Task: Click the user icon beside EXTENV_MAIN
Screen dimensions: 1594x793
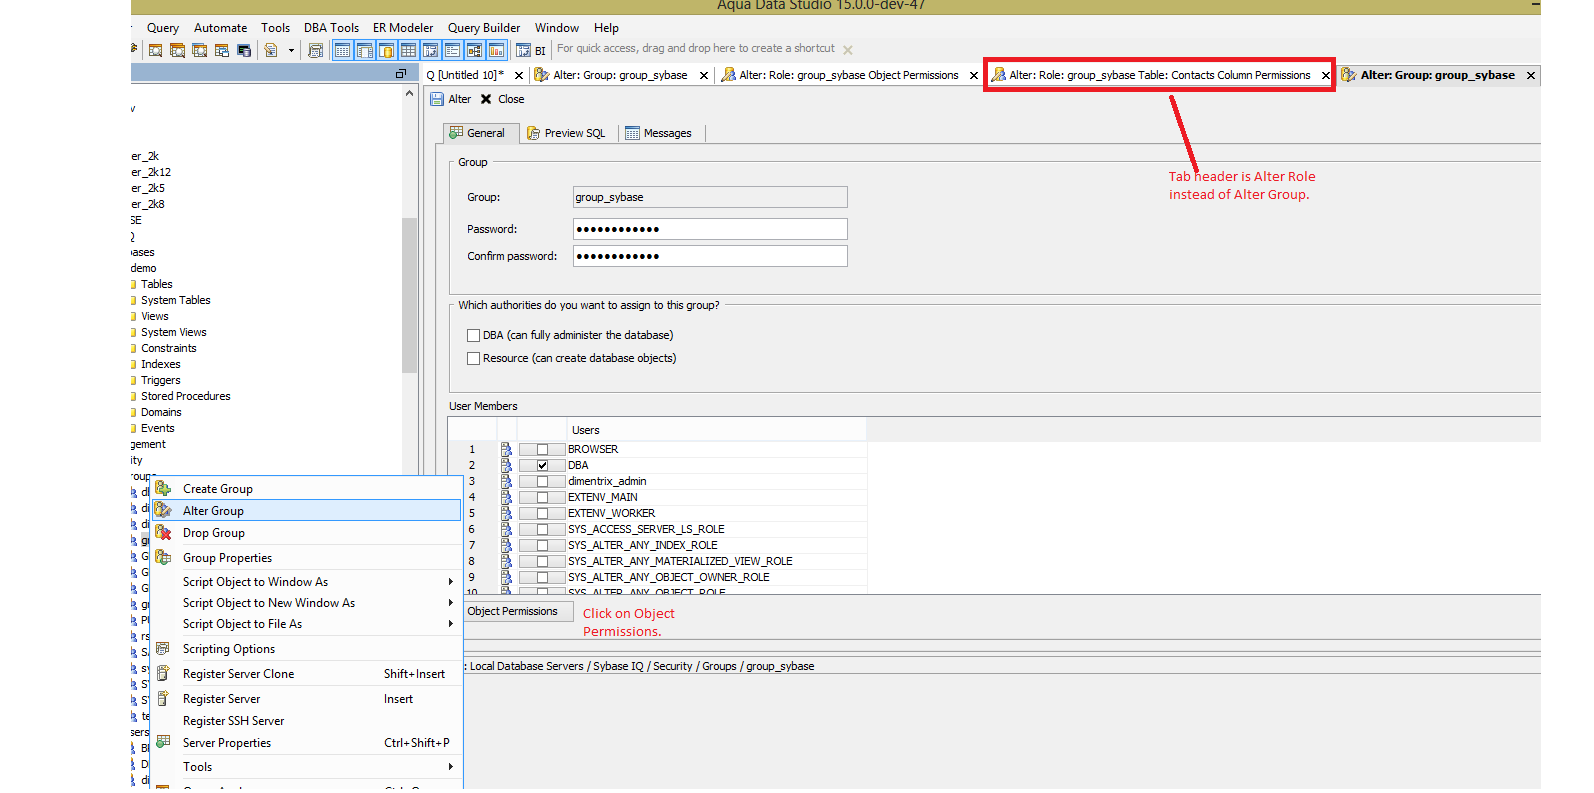Action: tap(506, 497)
